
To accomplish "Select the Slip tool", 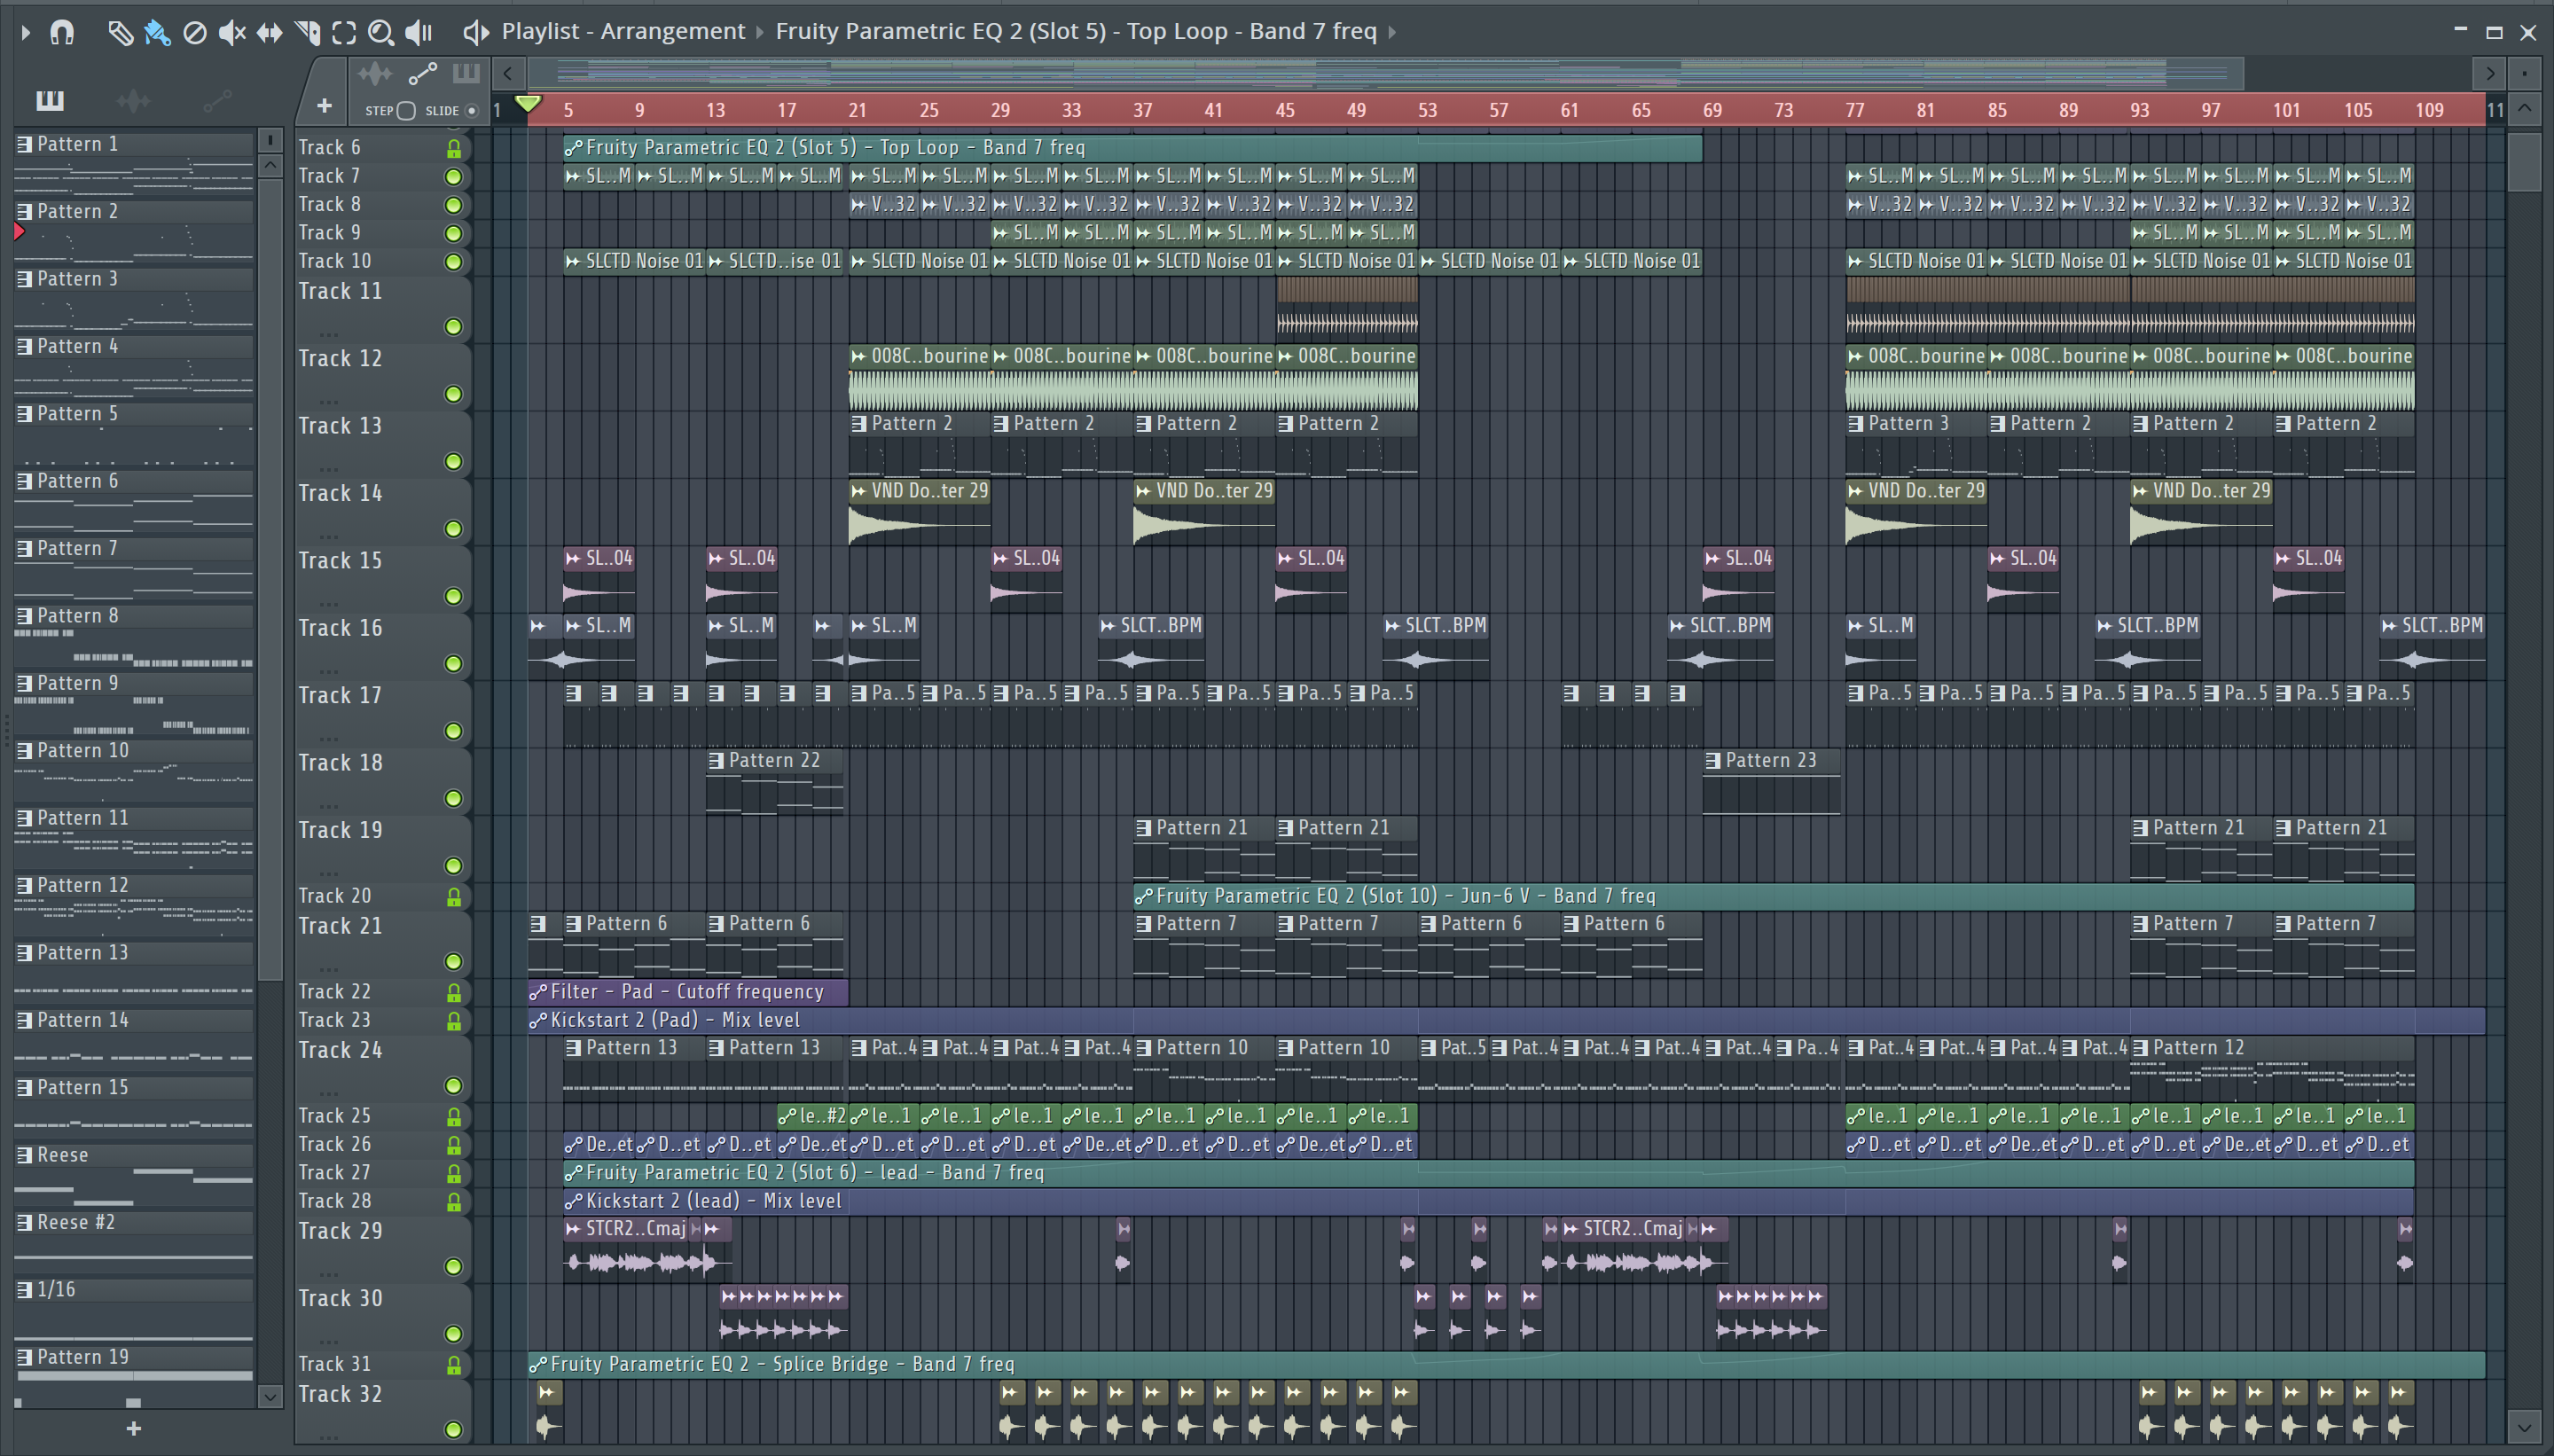I will 269,32.
